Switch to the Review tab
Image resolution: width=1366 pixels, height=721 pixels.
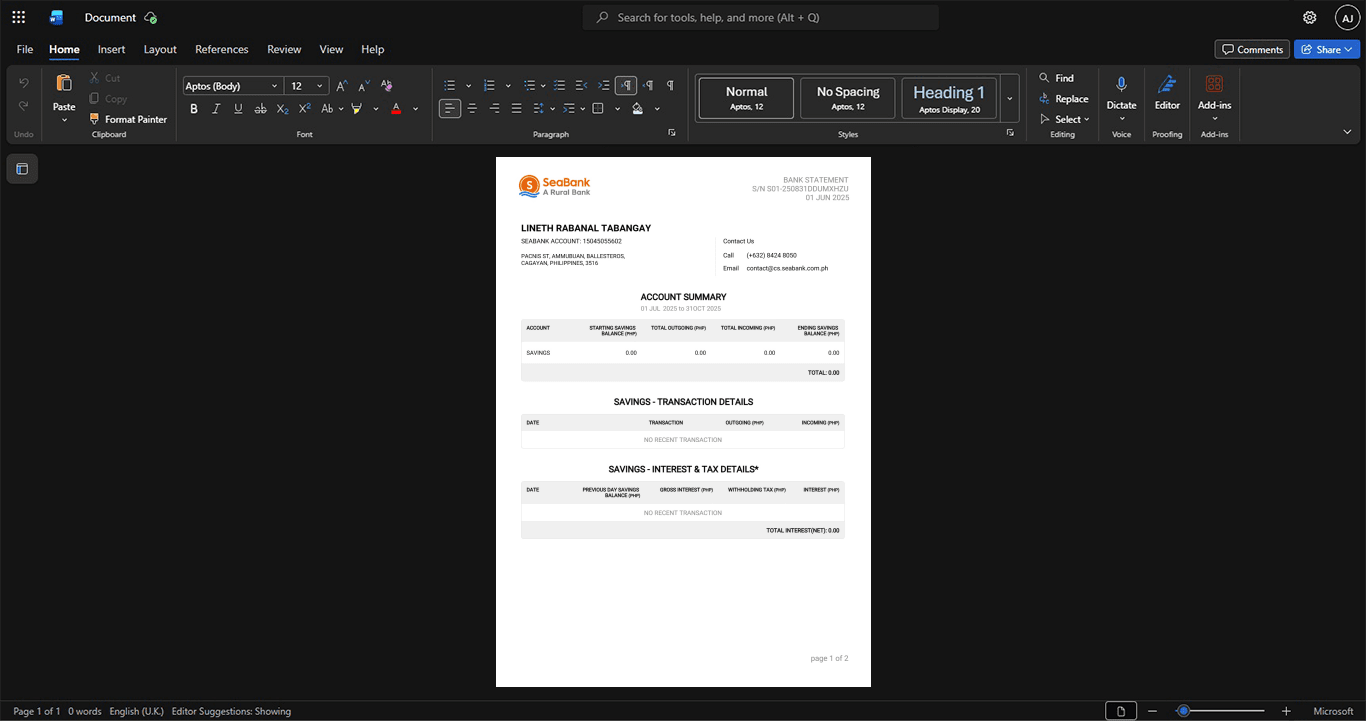coord(284,49)
